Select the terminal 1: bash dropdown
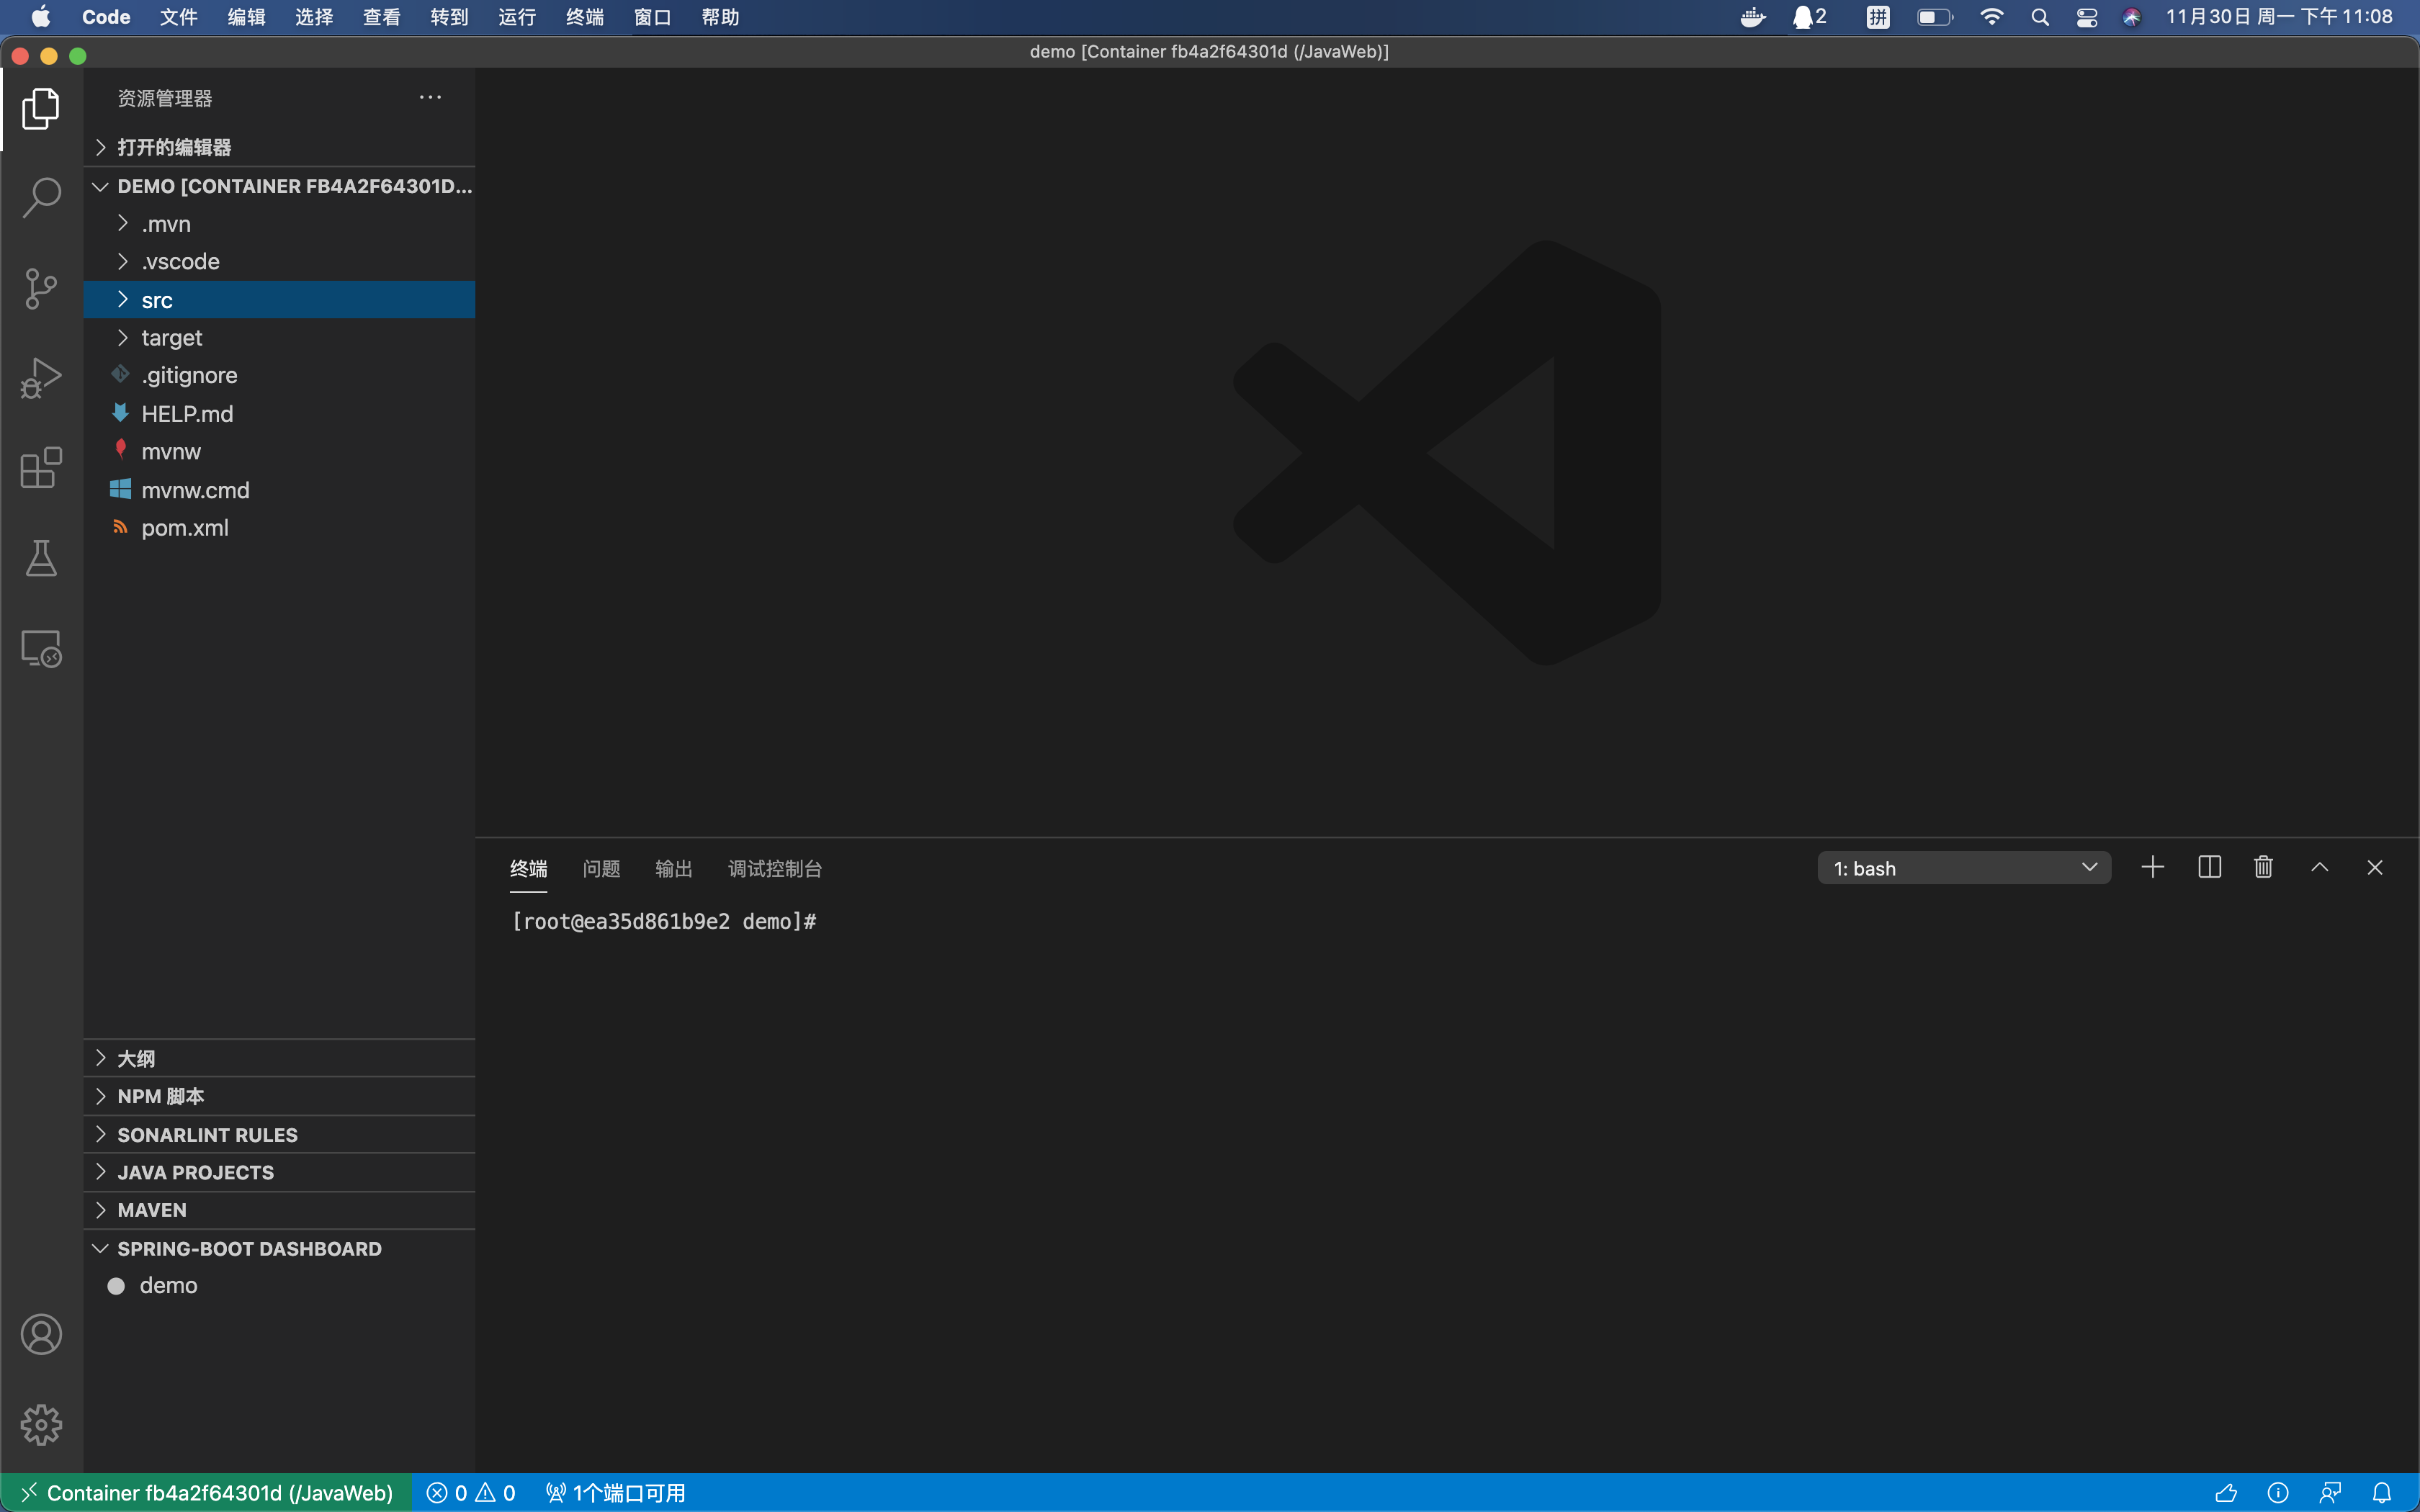 (x=1964, y=868)
